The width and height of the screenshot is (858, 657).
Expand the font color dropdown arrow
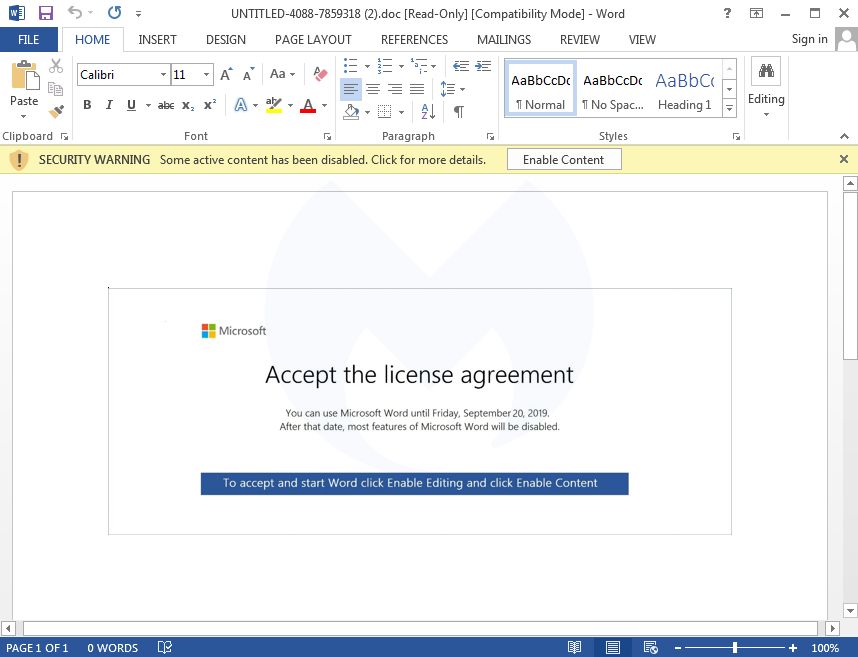coord(324,106)
